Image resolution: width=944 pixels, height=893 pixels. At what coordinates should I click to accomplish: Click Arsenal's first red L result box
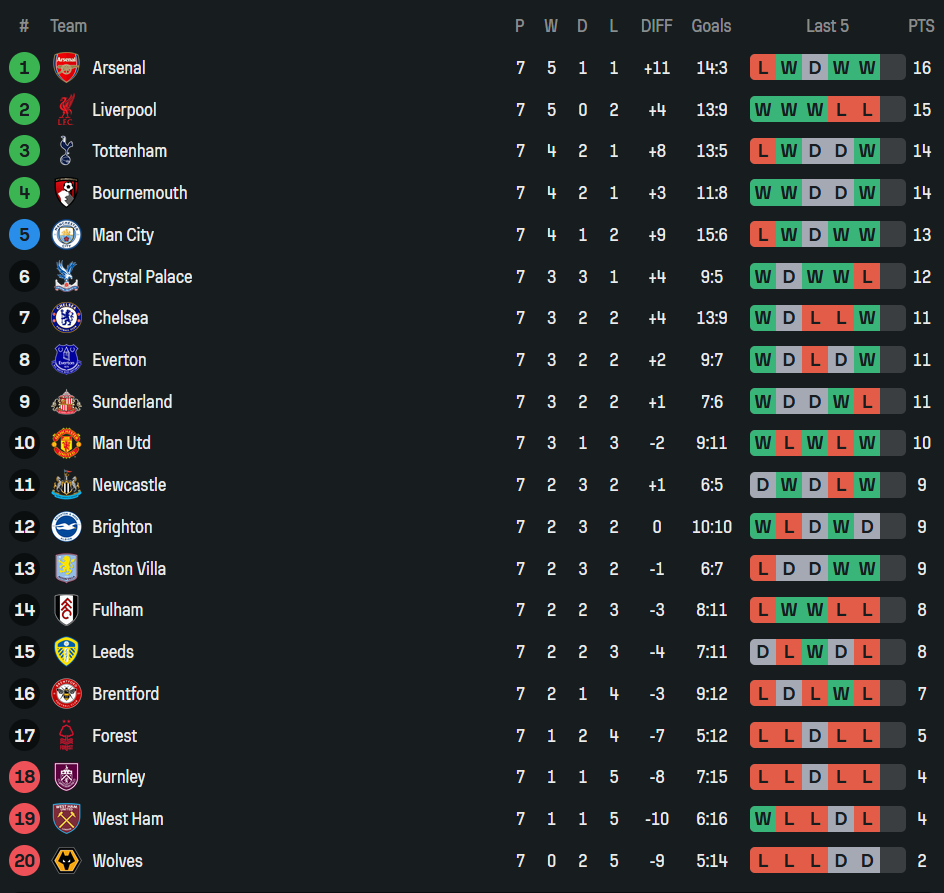(x=763, y=67)
